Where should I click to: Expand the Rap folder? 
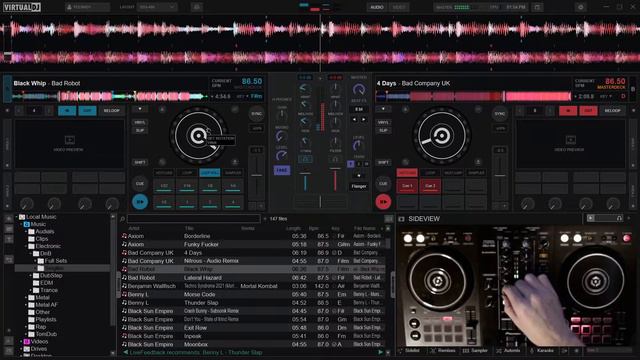pyautogui.click(x=26, y=327)
